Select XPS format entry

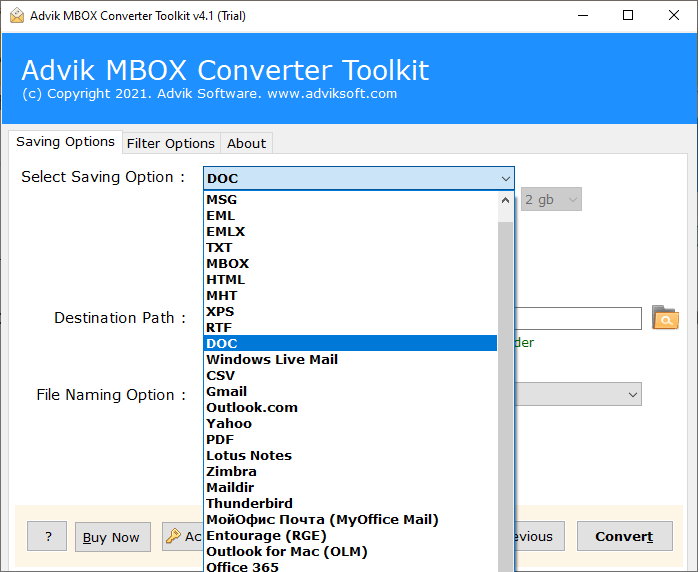350,312
